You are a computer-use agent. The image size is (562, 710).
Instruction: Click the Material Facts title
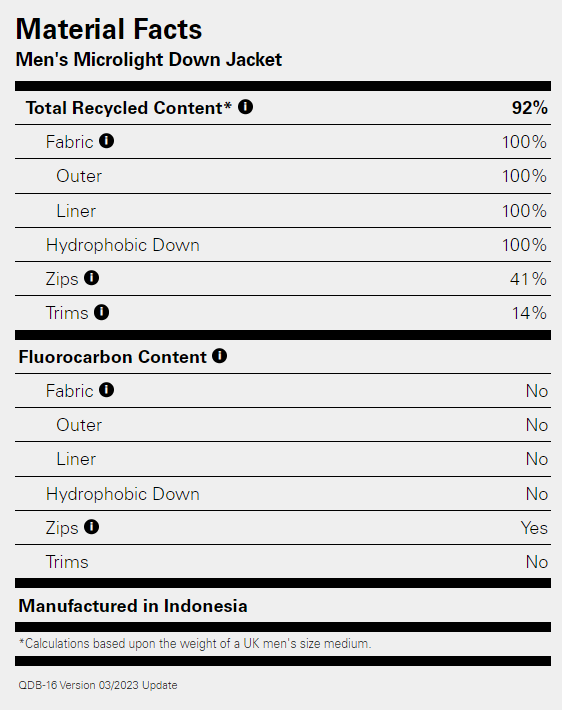[x=109, y=29]
